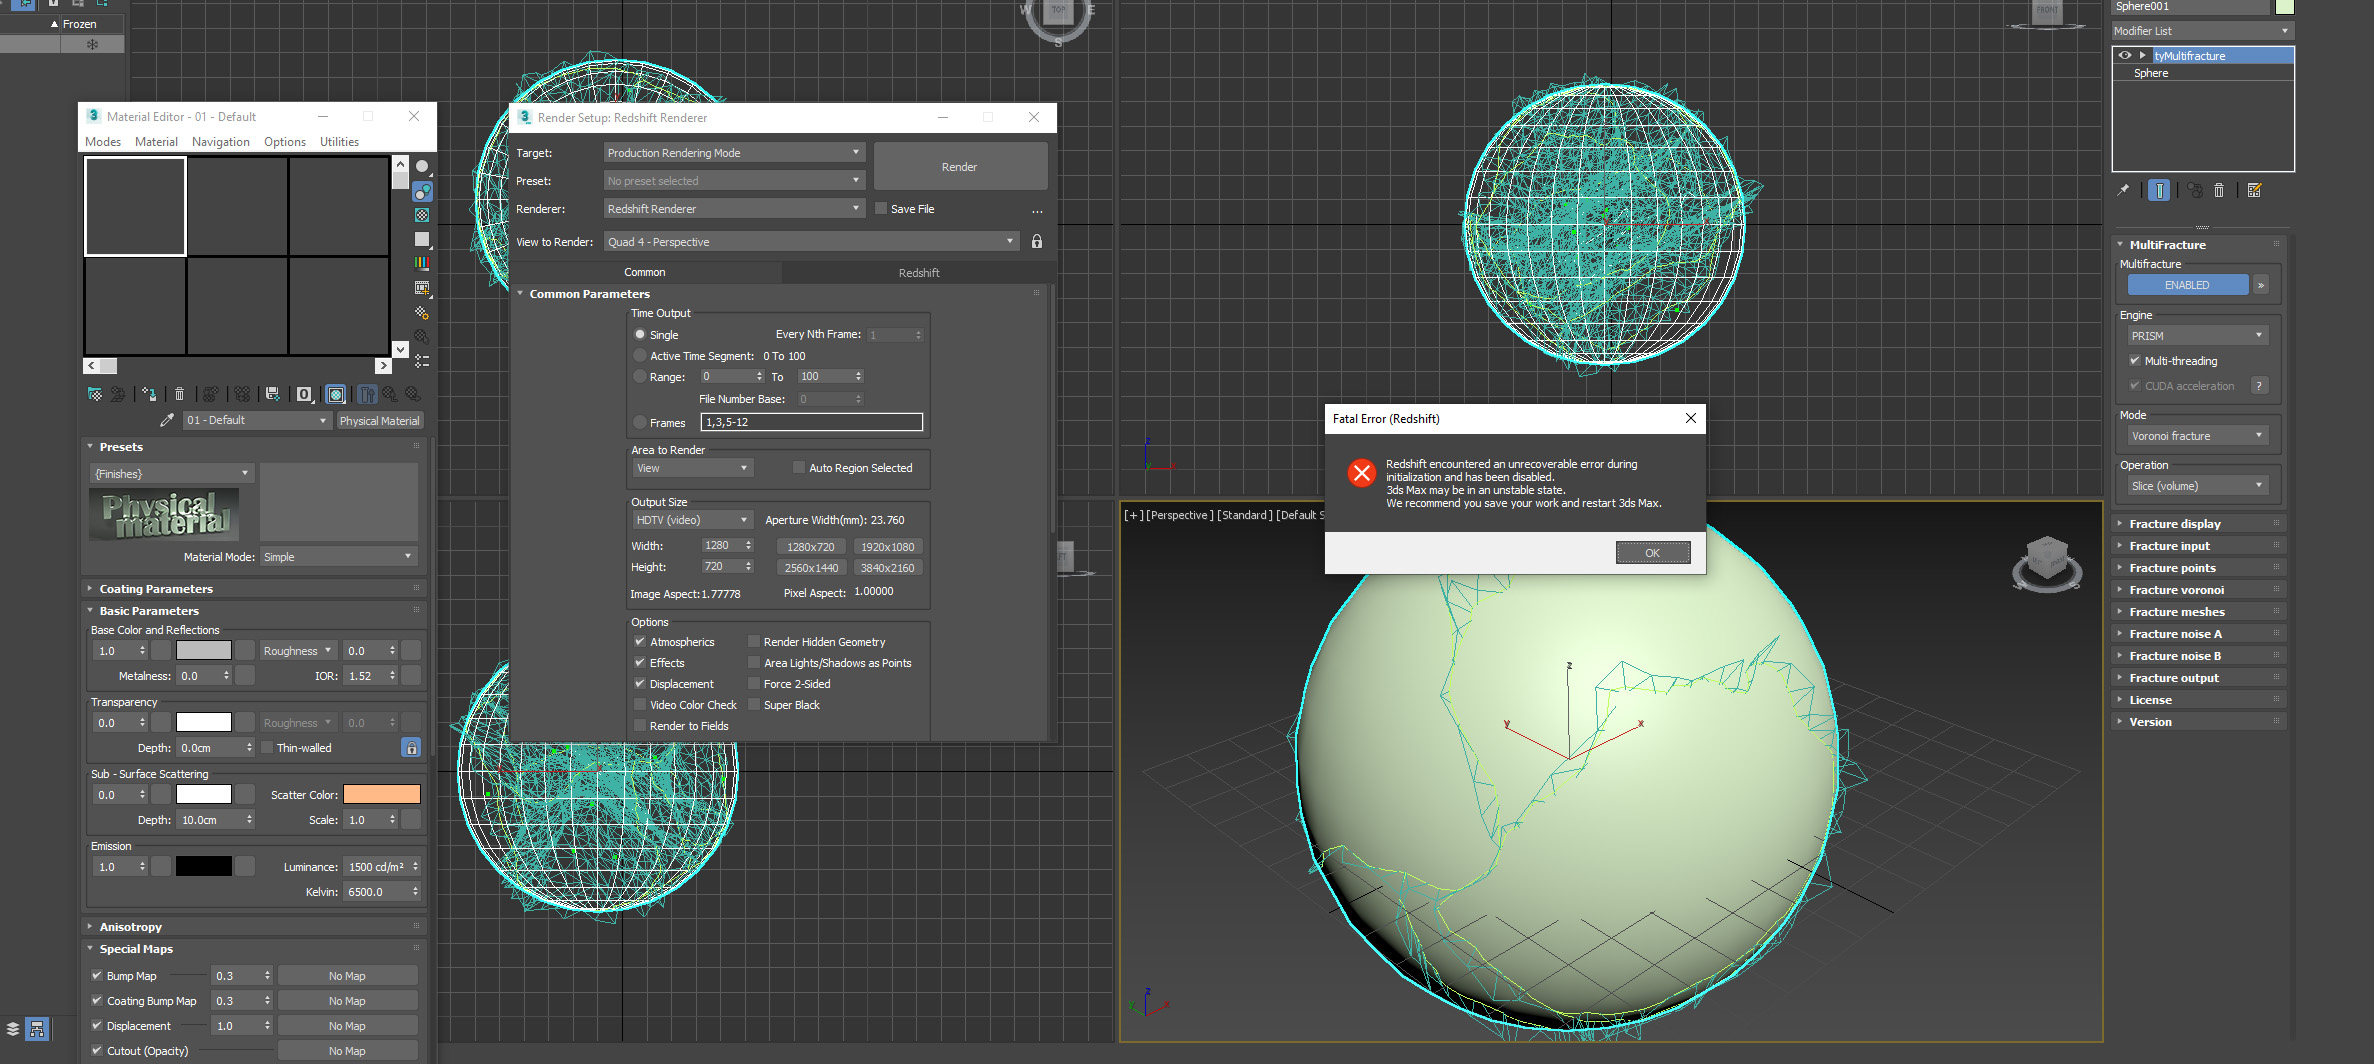Click the Remove Modifier trash icon
Viewport: 2374px width, 1064px height.
coord(2219,190)
